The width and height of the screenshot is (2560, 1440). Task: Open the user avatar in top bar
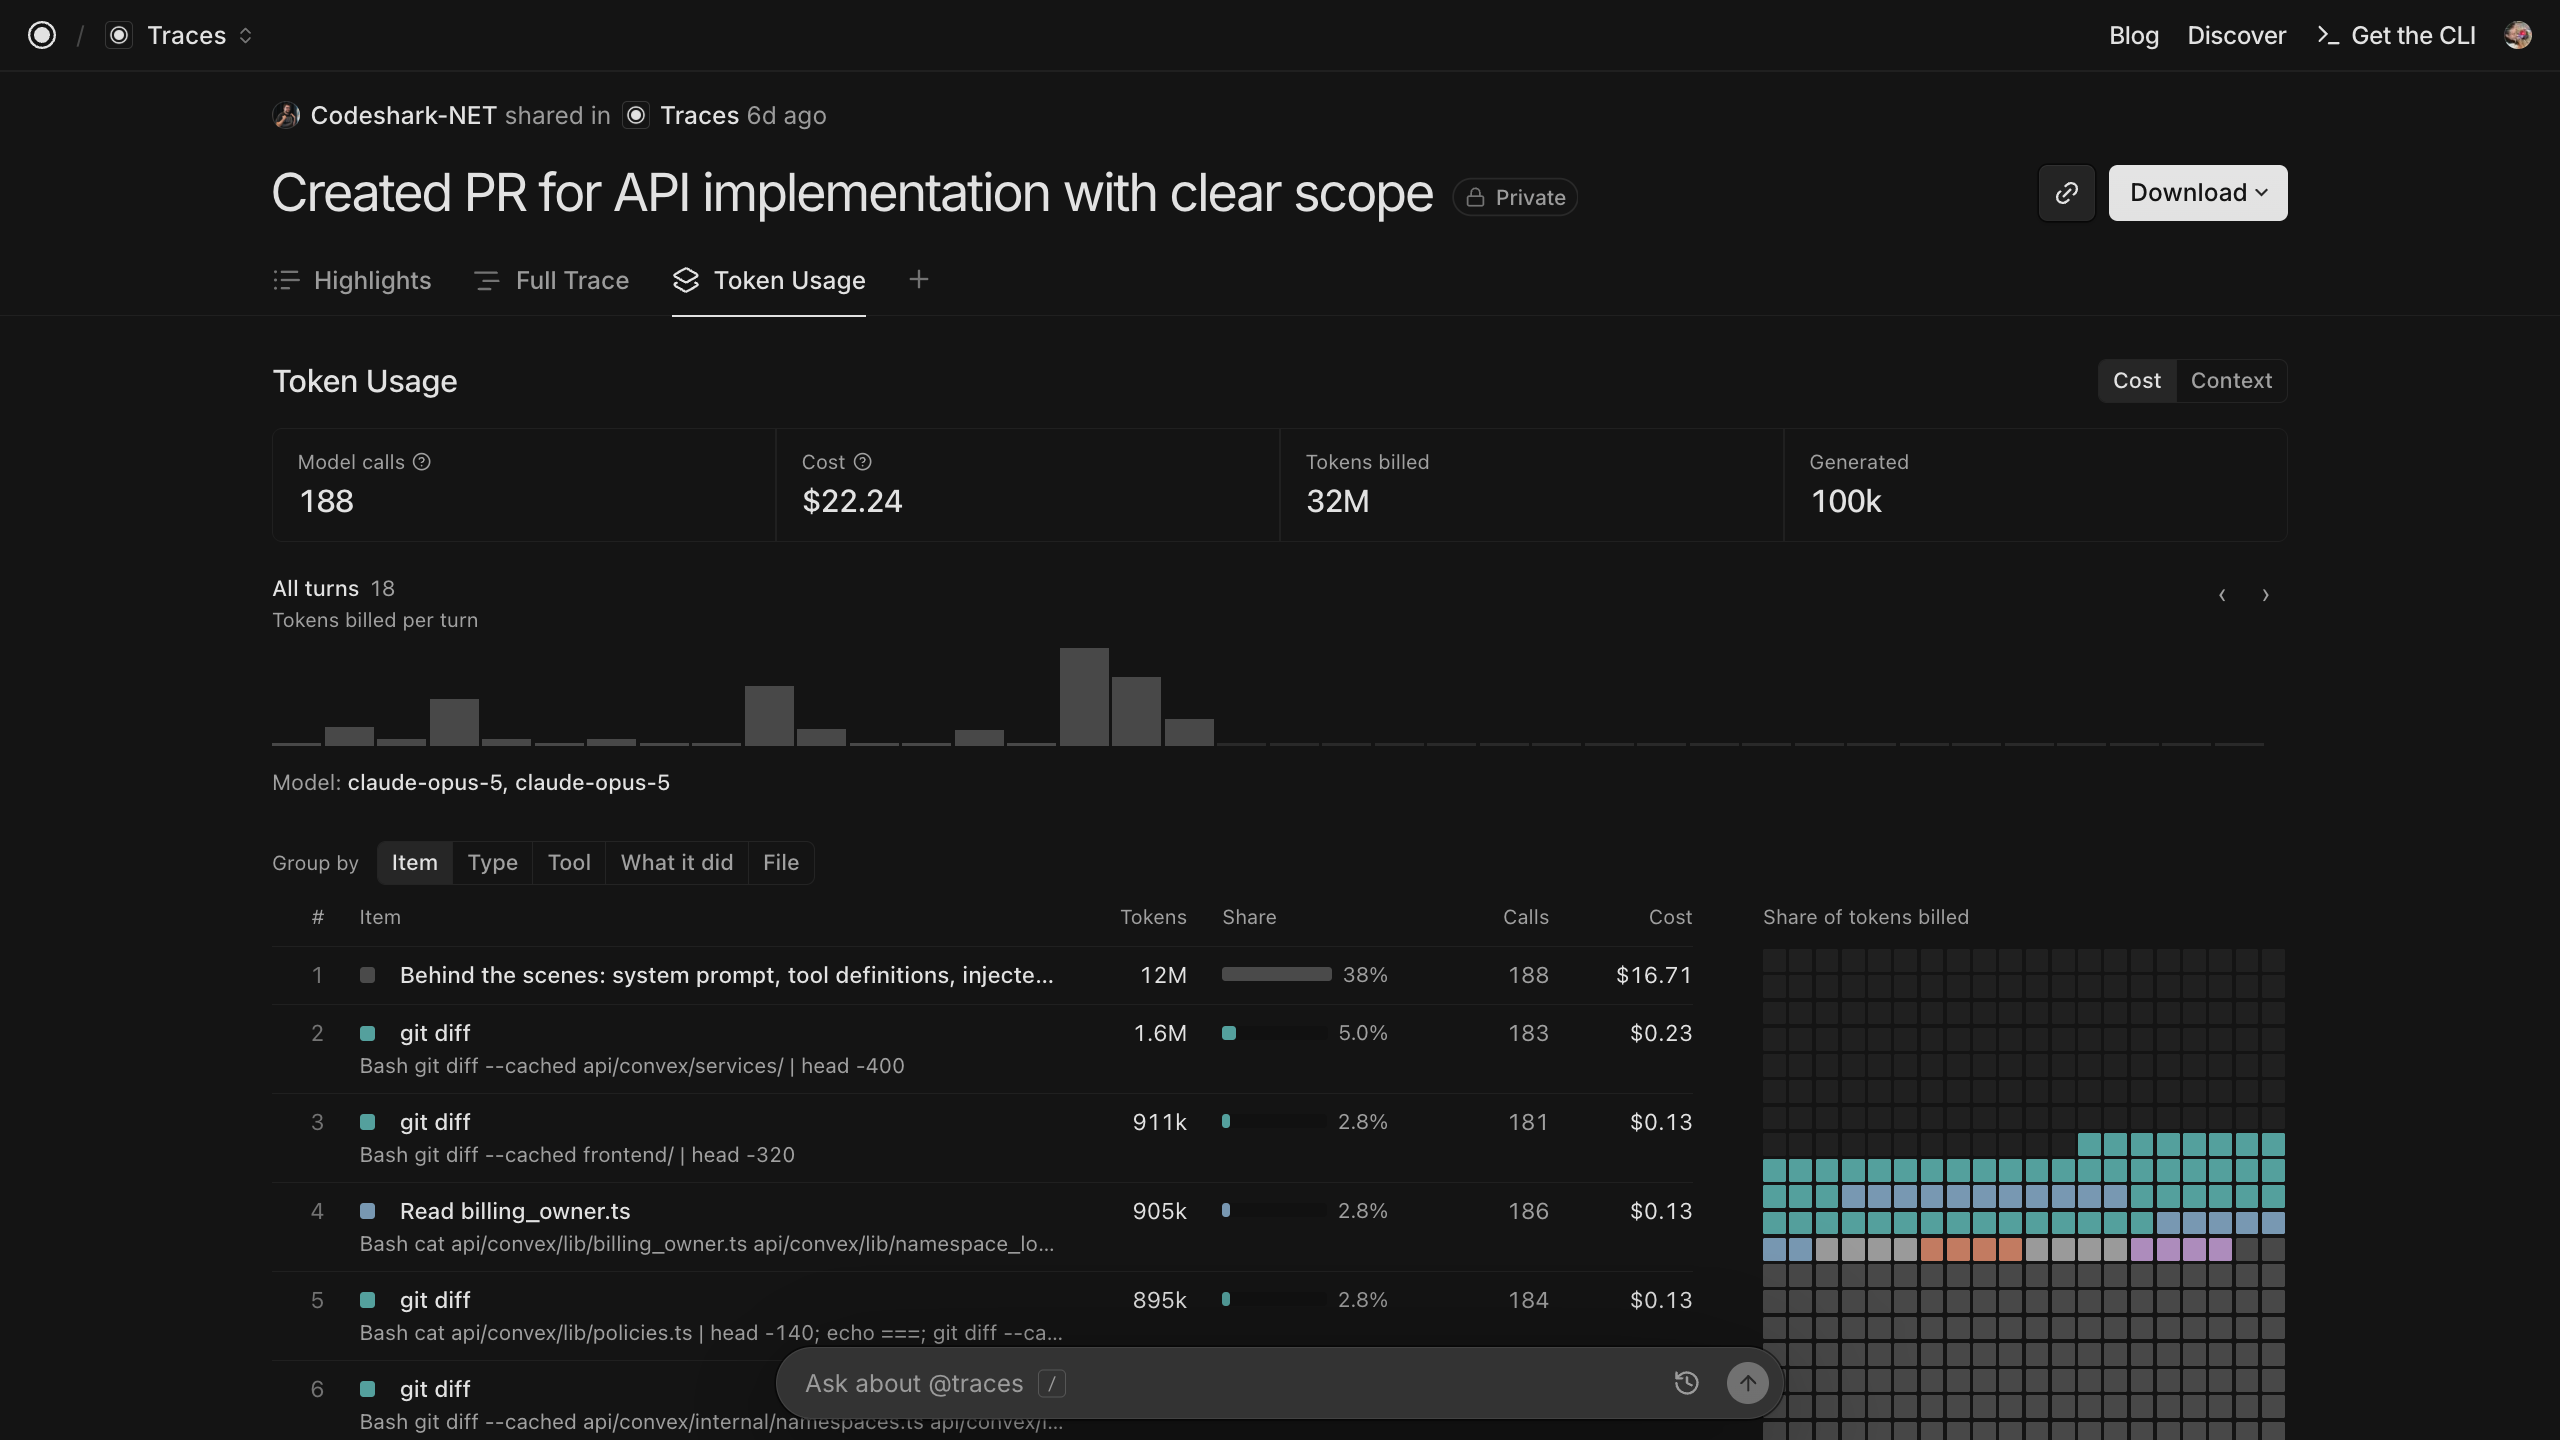pos(2518,36)
